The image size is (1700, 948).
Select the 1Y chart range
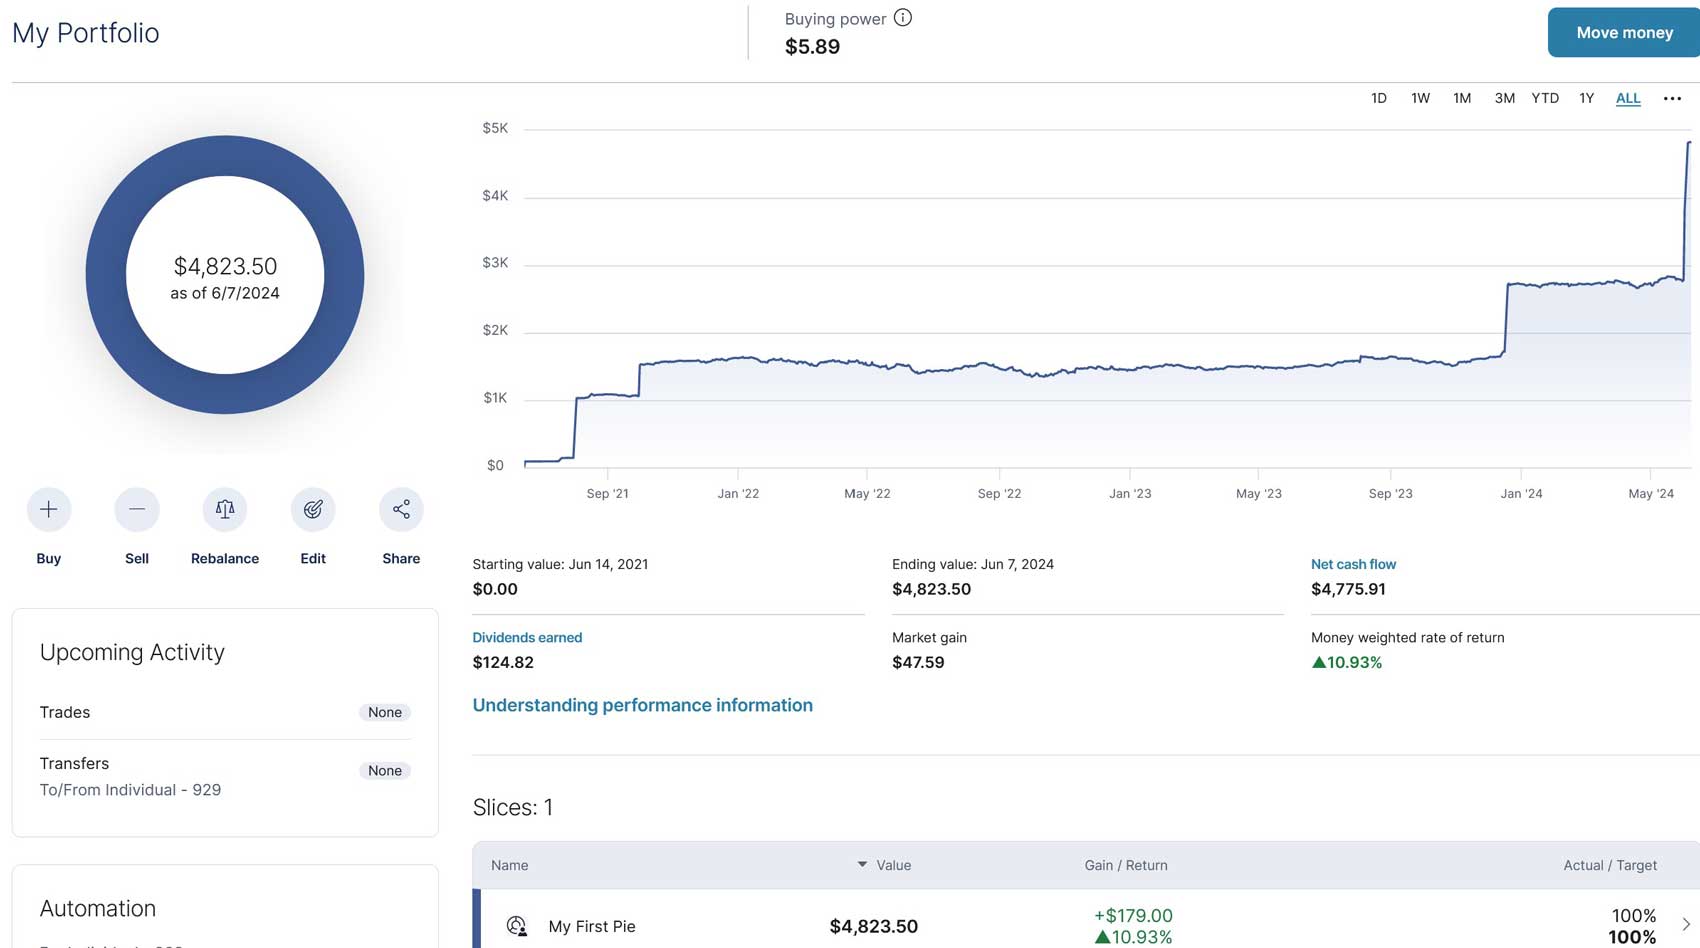(x=1586, y=98)
